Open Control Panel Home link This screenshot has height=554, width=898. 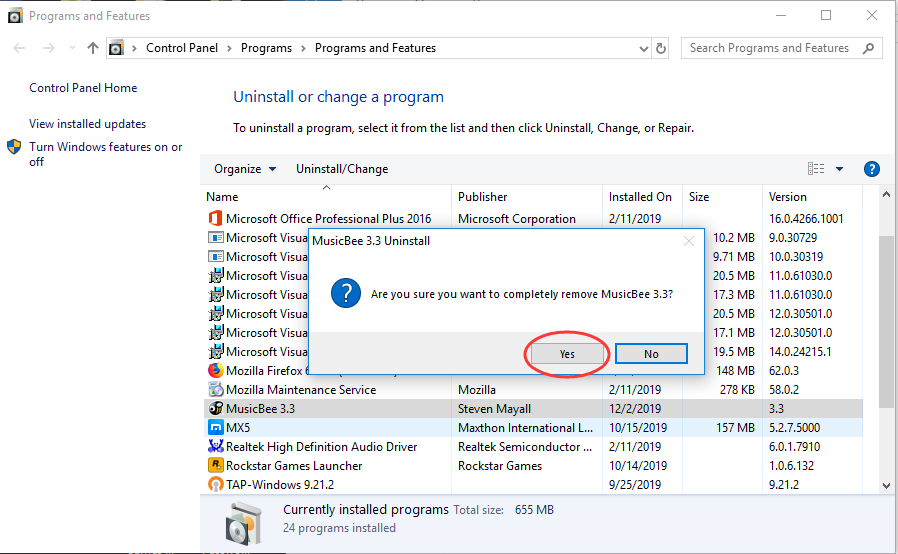click(83, 88)
